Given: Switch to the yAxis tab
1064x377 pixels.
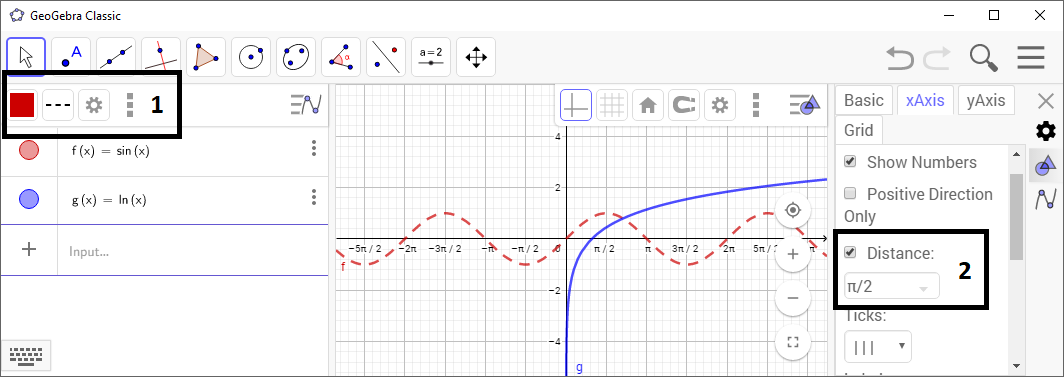Looking at the screenshot, I should (x=986, y=101).
